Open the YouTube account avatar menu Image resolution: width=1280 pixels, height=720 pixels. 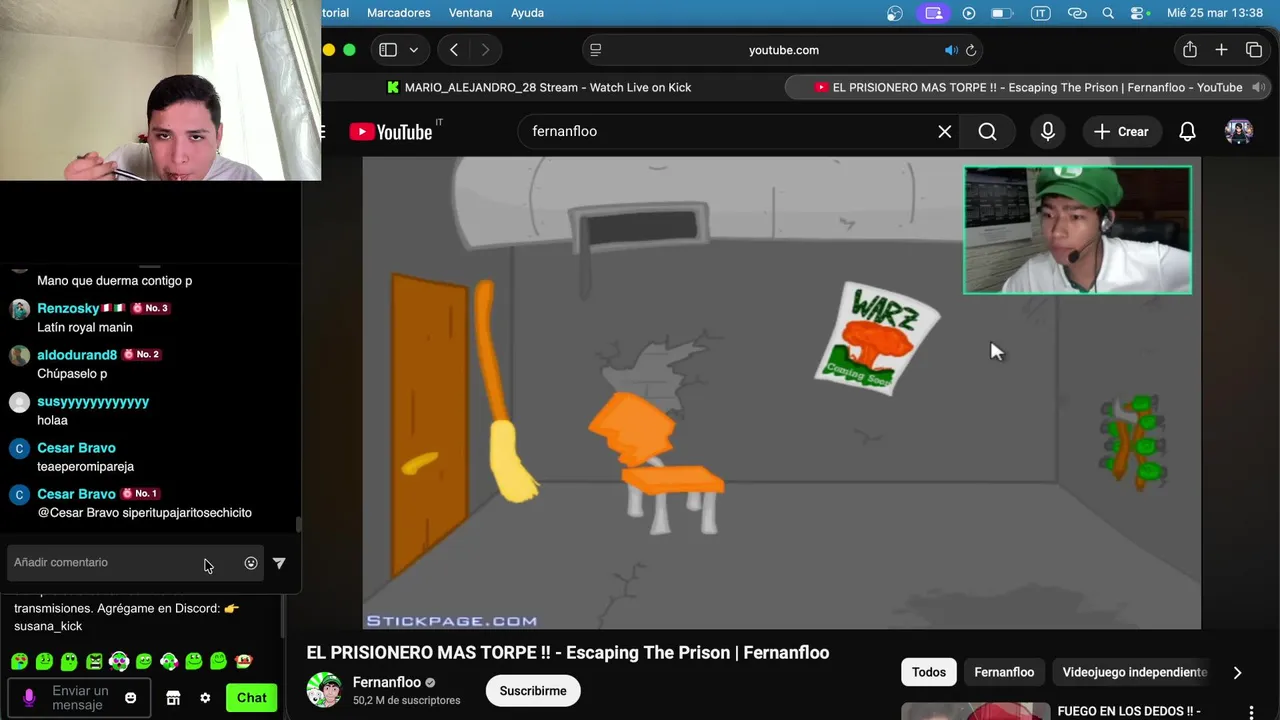pos(1239,131)
